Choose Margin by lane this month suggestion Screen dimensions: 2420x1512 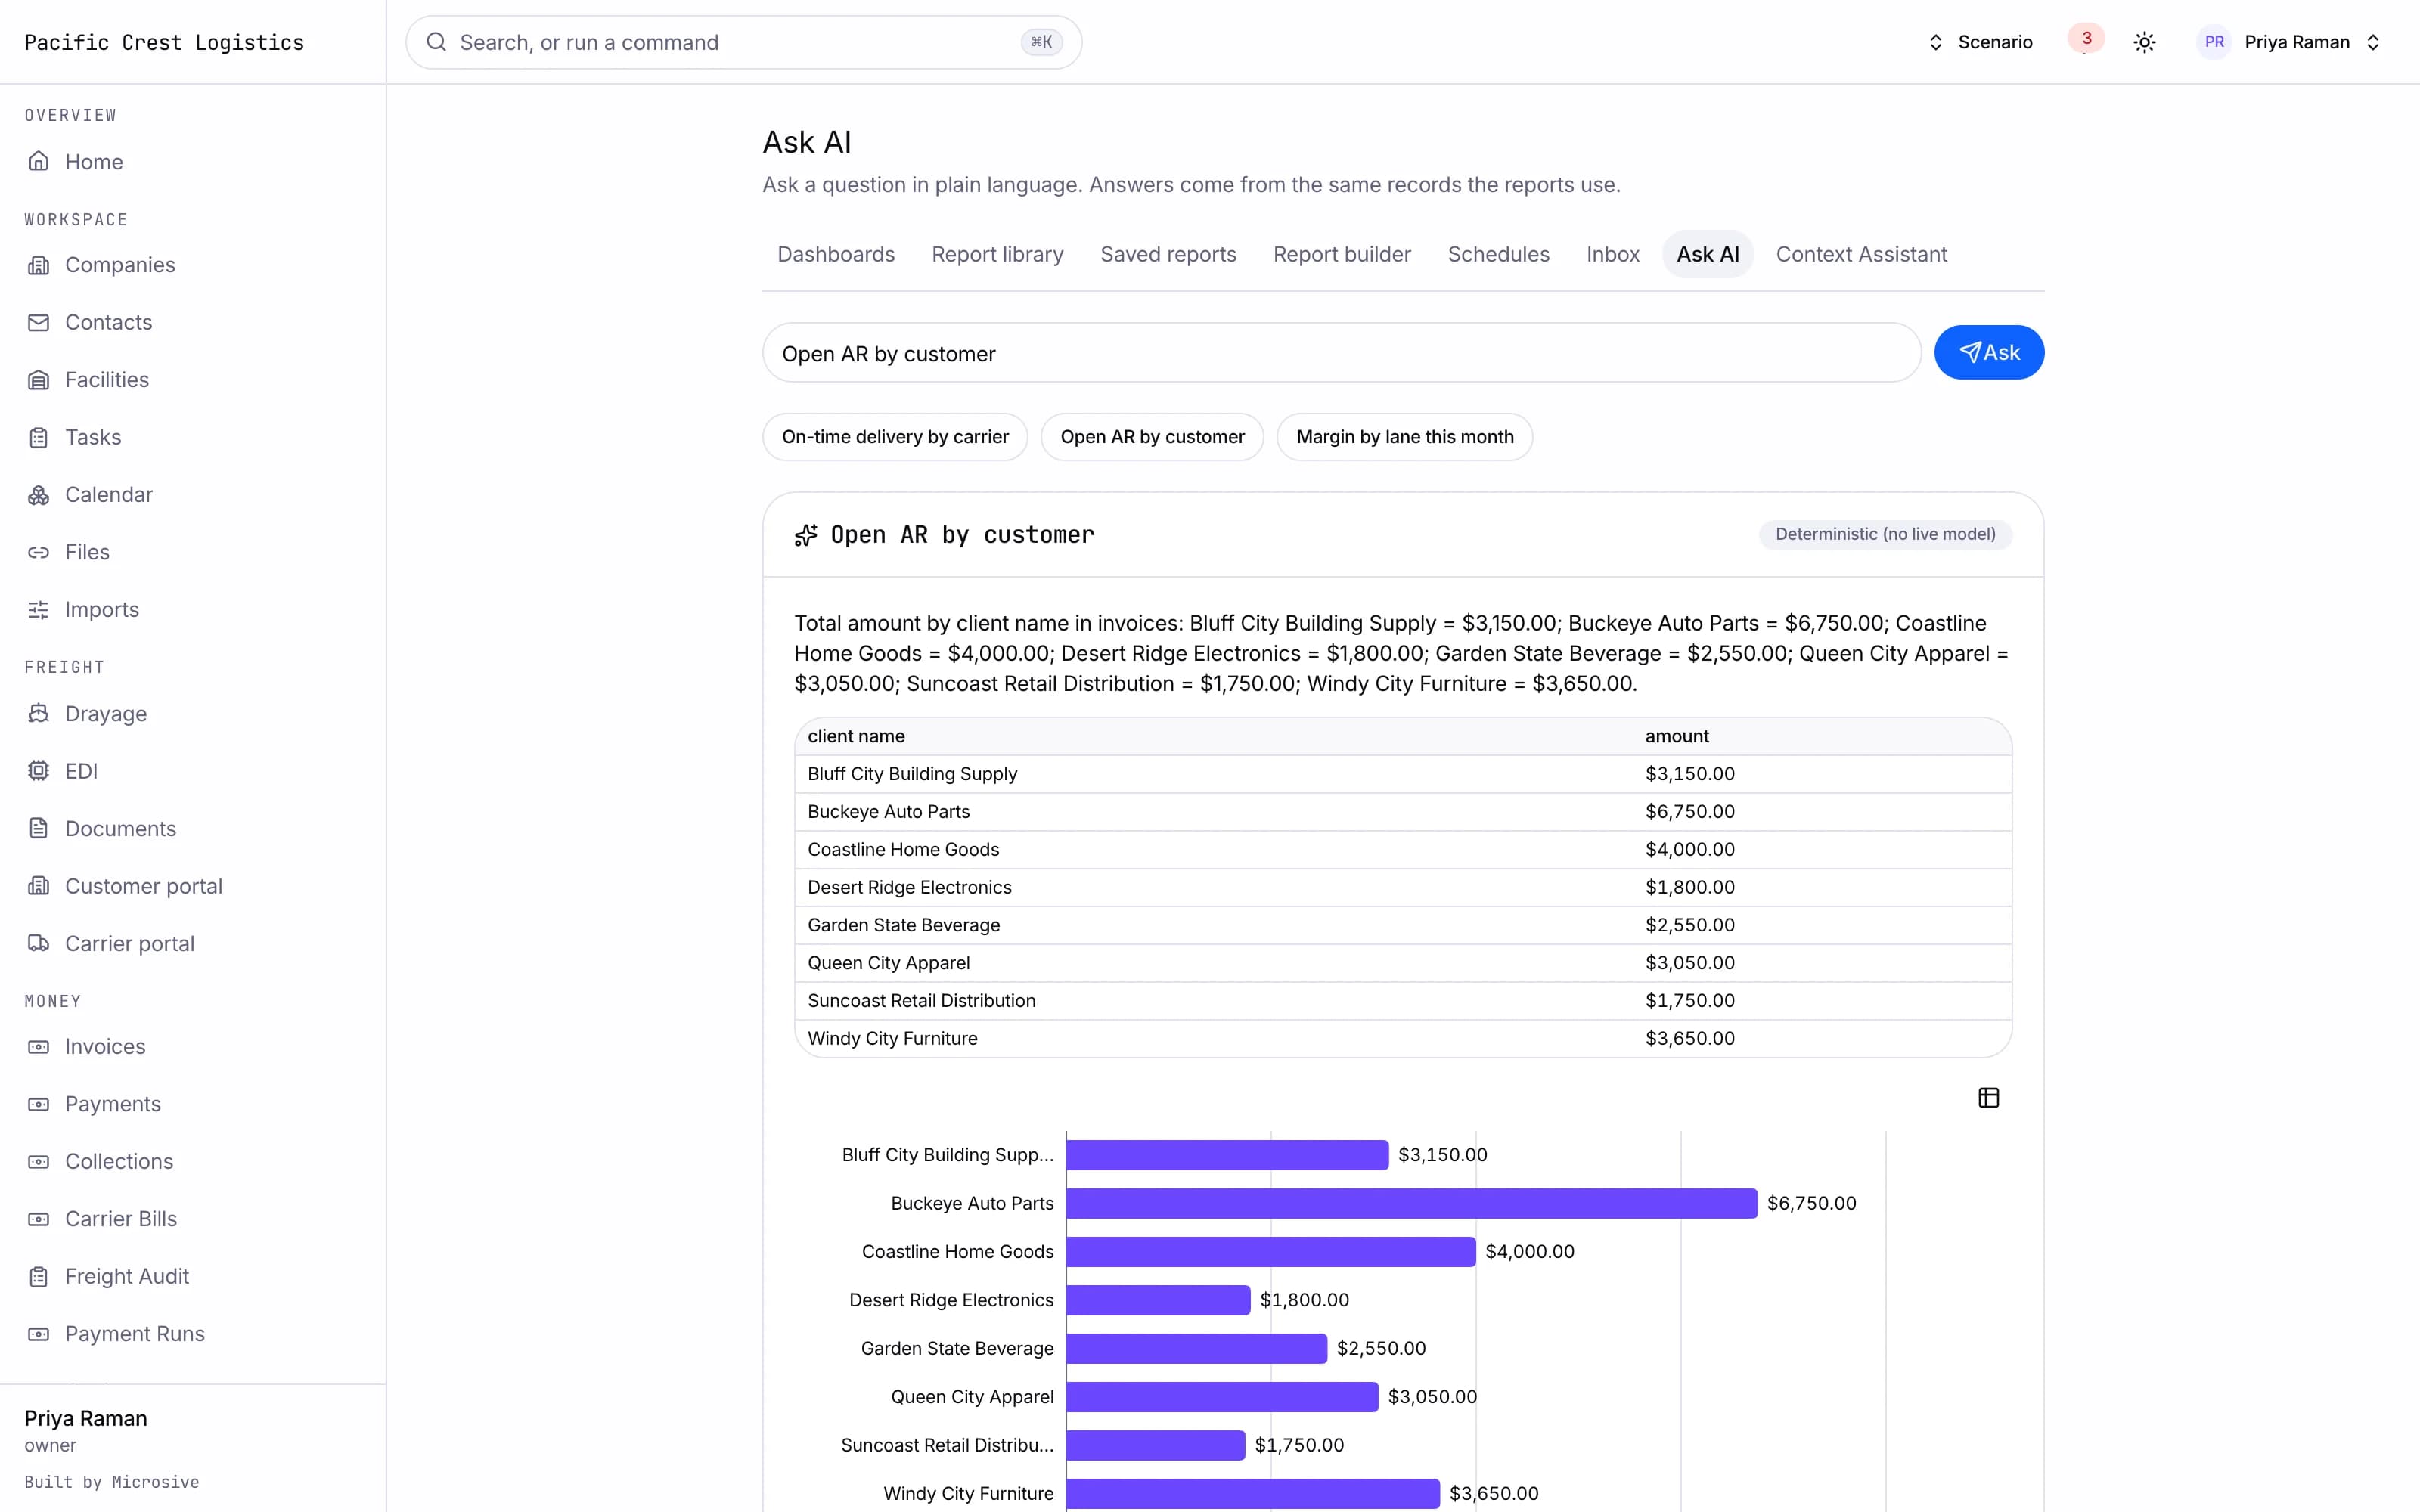[1404, 437]
